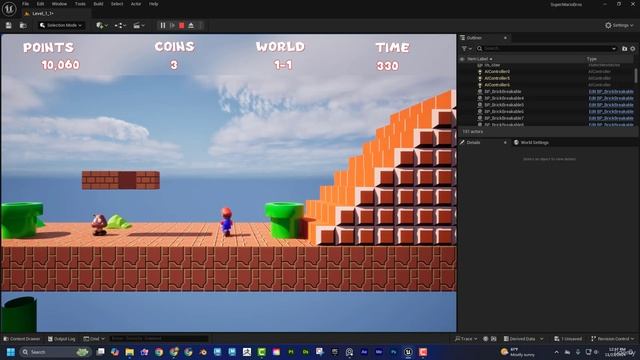The image size is (640, 360).
Task: Select AIController0 in the Outliner
Action: (496, 71)
